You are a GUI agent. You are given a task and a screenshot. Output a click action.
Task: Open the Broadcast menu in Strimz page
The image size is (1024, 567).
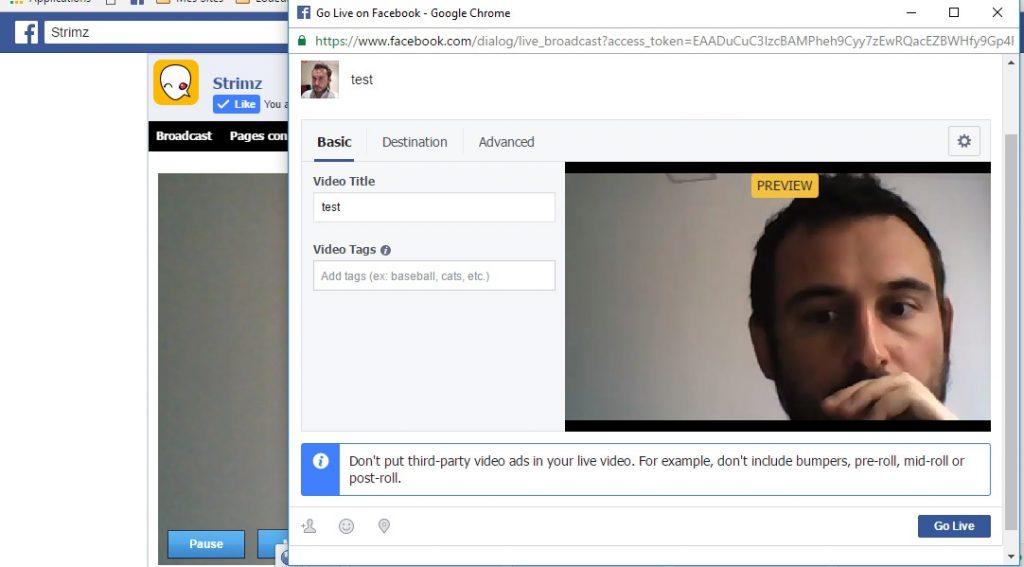(x=184, y=136)
